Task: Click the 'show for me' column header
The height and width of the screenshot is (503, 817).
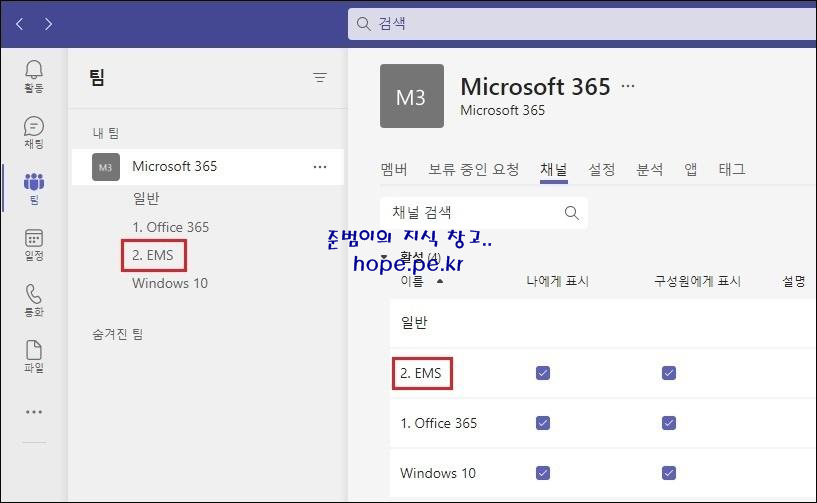Action: point(557,281)
